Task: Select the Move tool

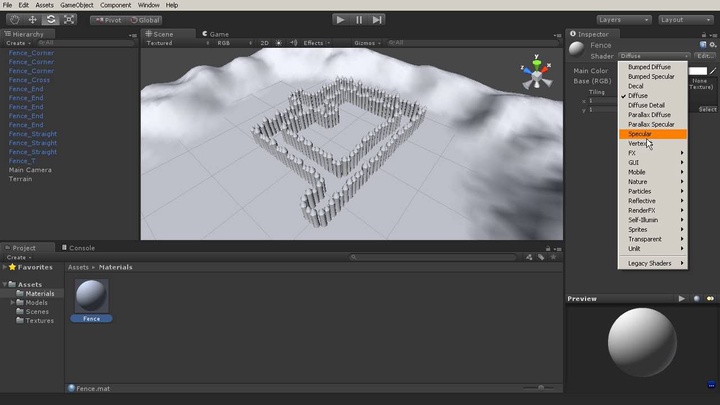Action: (32, 19)
